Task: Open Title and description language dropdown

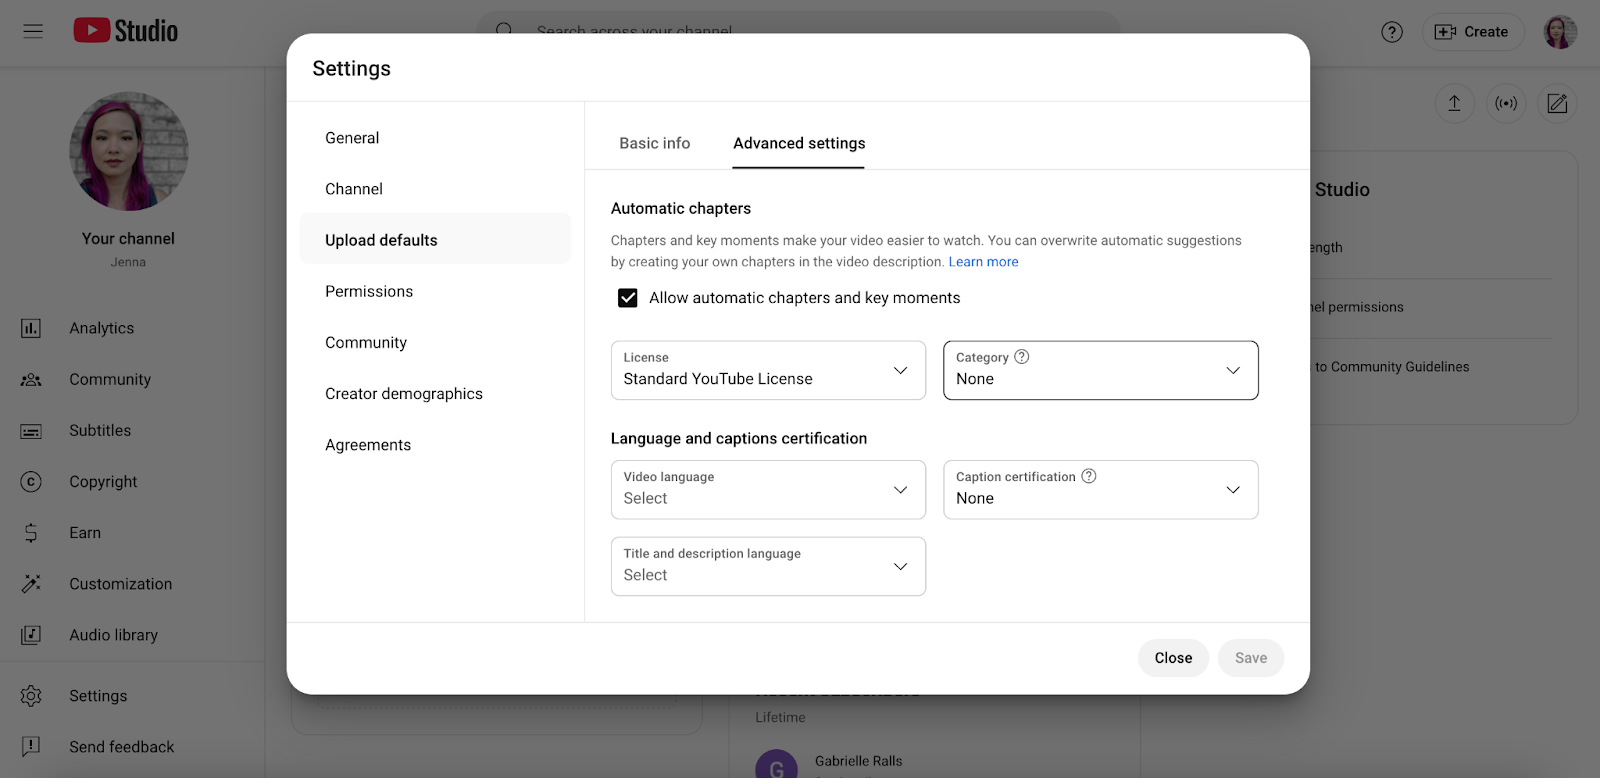Action: pyautogui.click(x=768, y=567)
